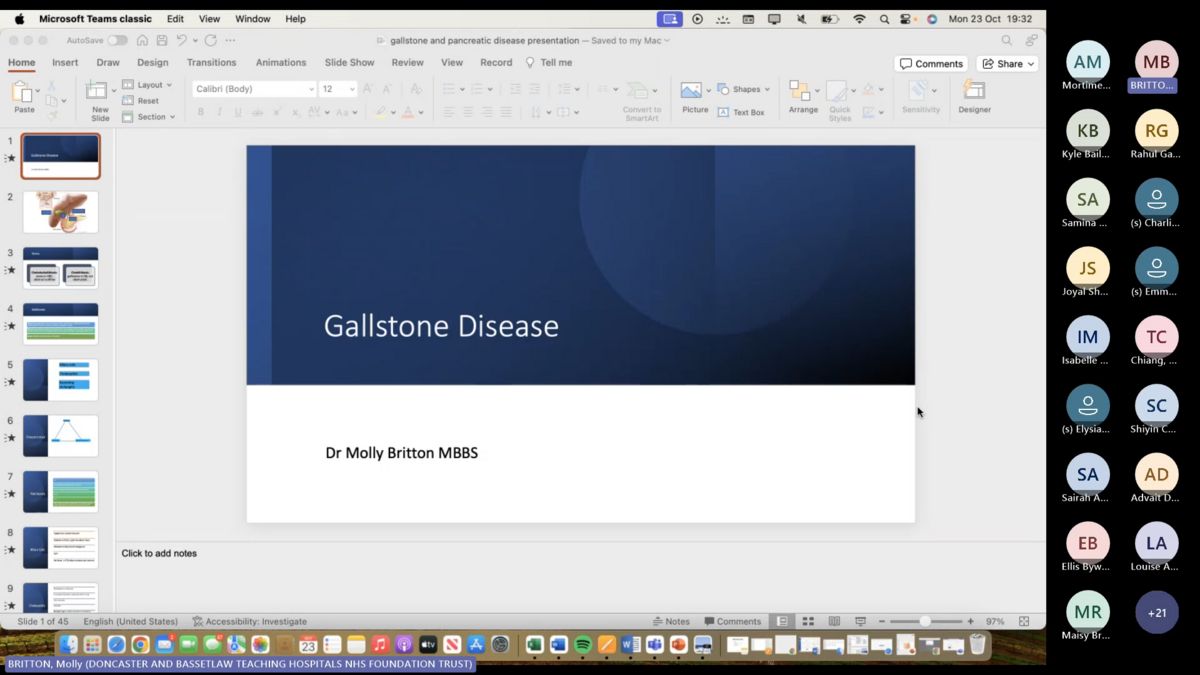The height and width of the screenshot is (675, 1200).
Task: Click the Home icon in title bar
Action: coord(143,40)
